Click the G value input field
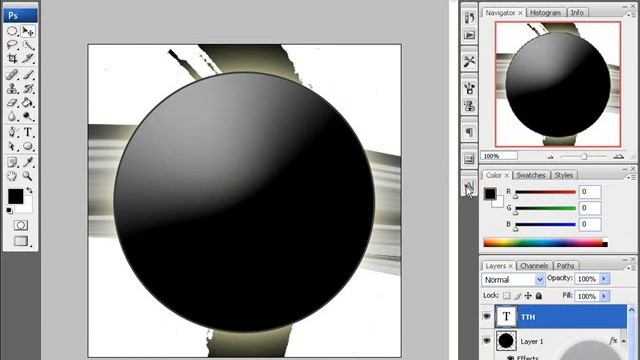Screen dimensions: 640x360 590,208
